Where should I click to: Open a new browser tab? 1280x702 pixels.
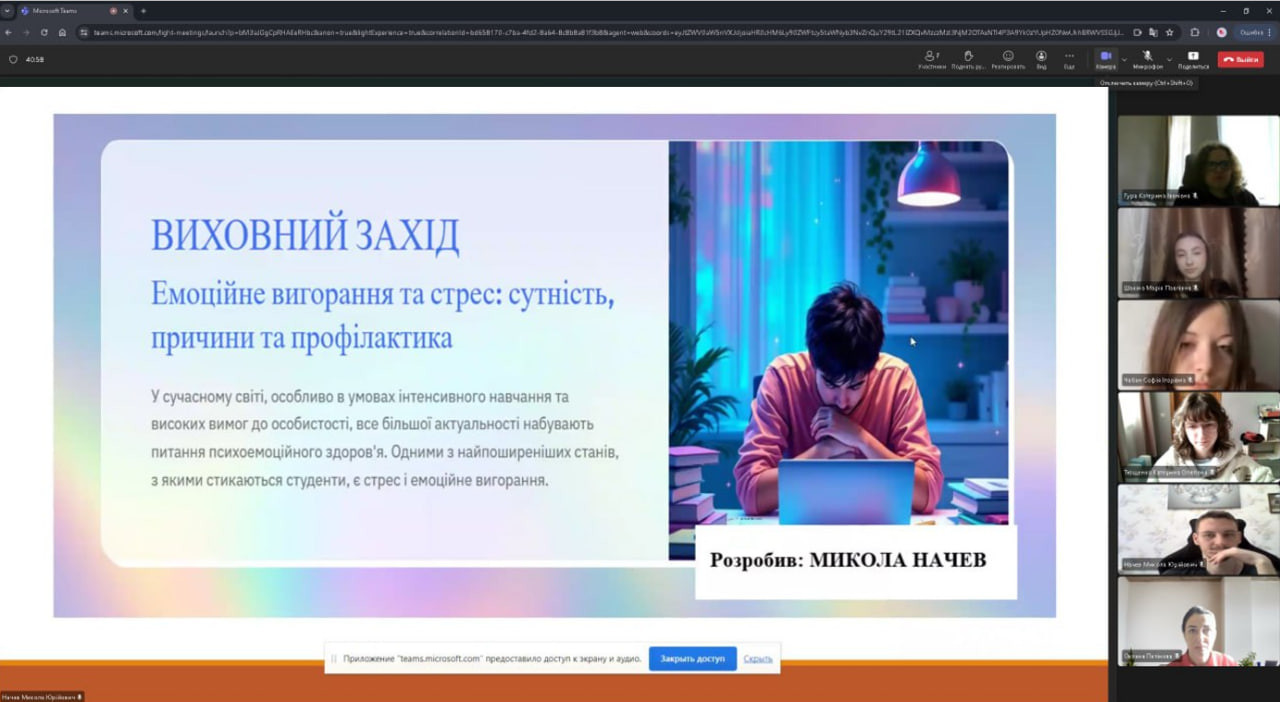[x=143, y=10]
